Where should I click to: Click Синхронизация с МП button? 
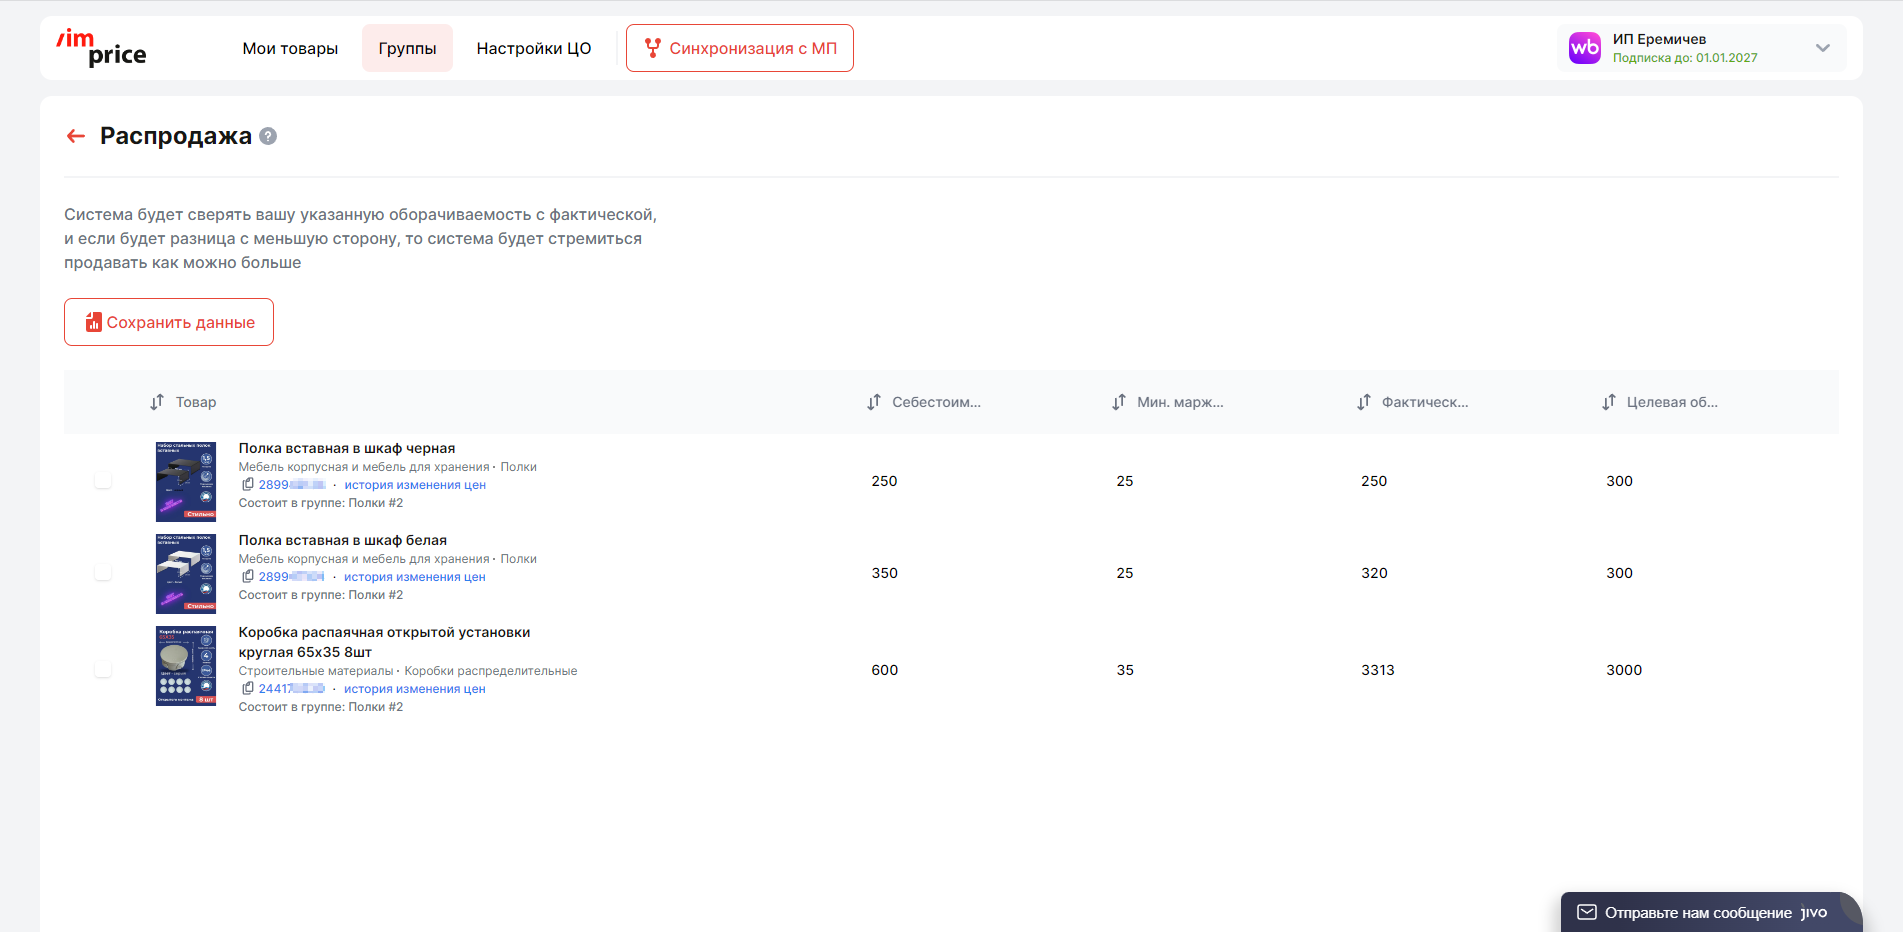click(740, 48)
